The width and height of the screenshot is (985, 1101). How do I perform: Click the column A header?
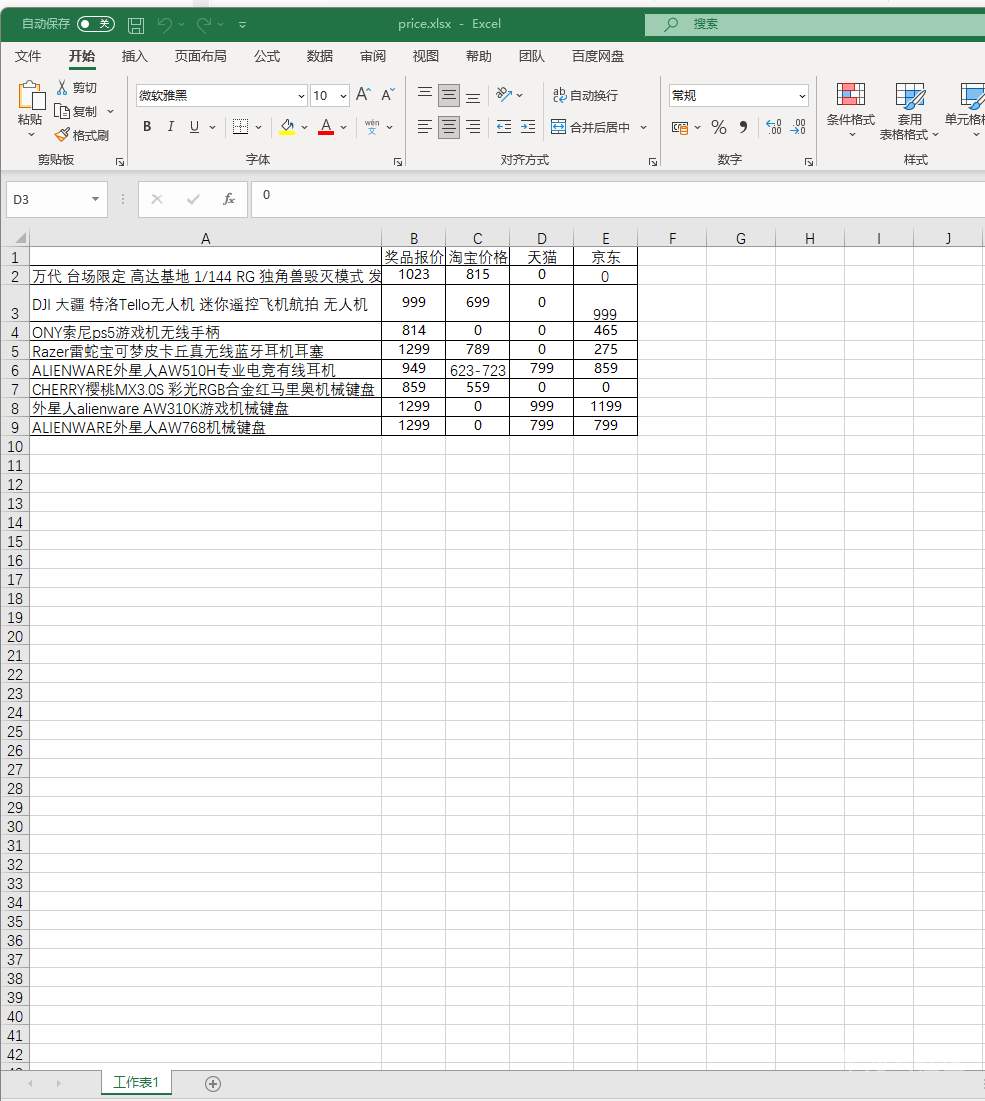[x=205, y=239]
